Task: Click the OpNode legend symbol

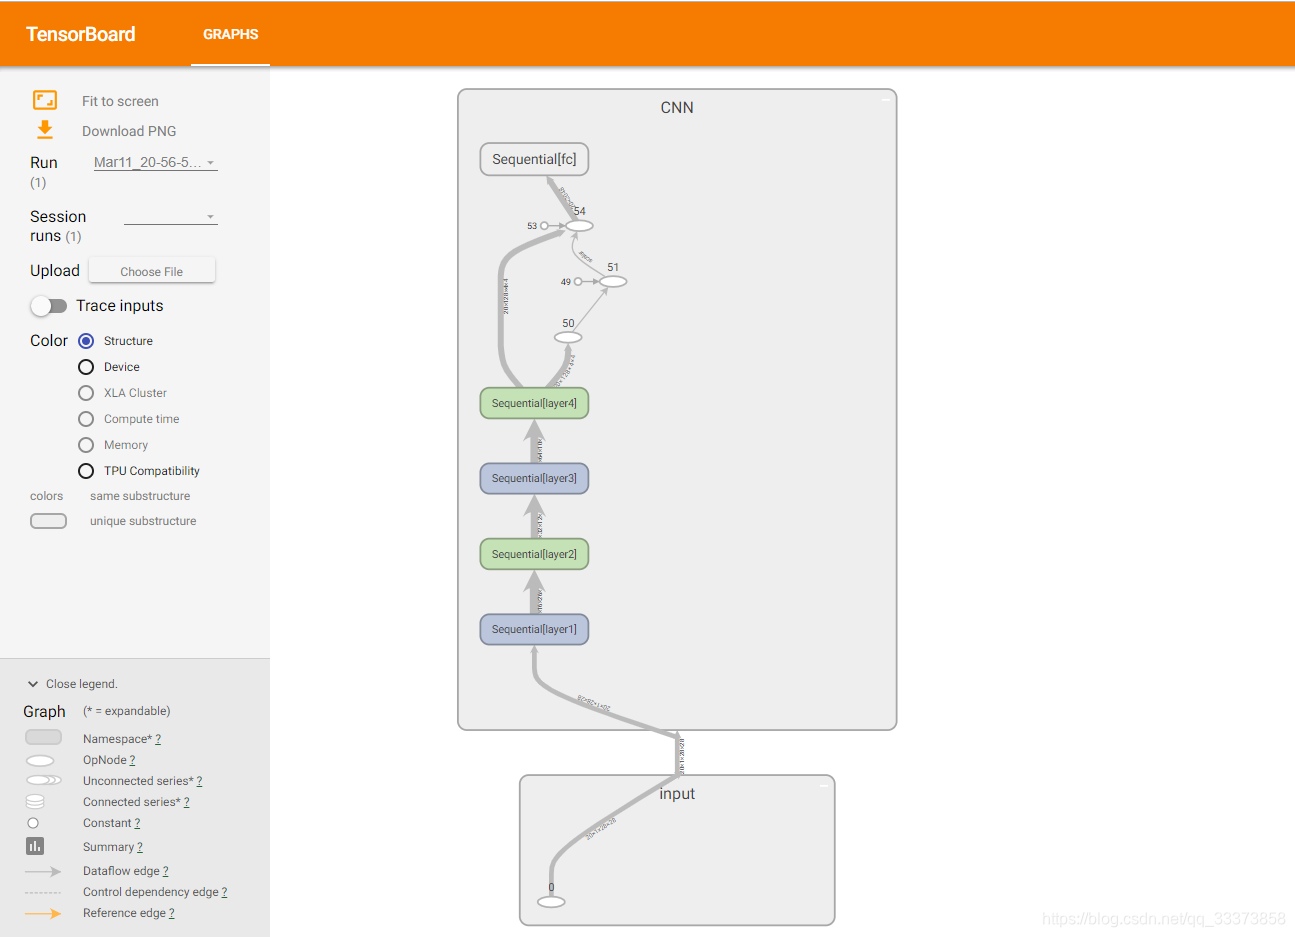Action: 40,760
